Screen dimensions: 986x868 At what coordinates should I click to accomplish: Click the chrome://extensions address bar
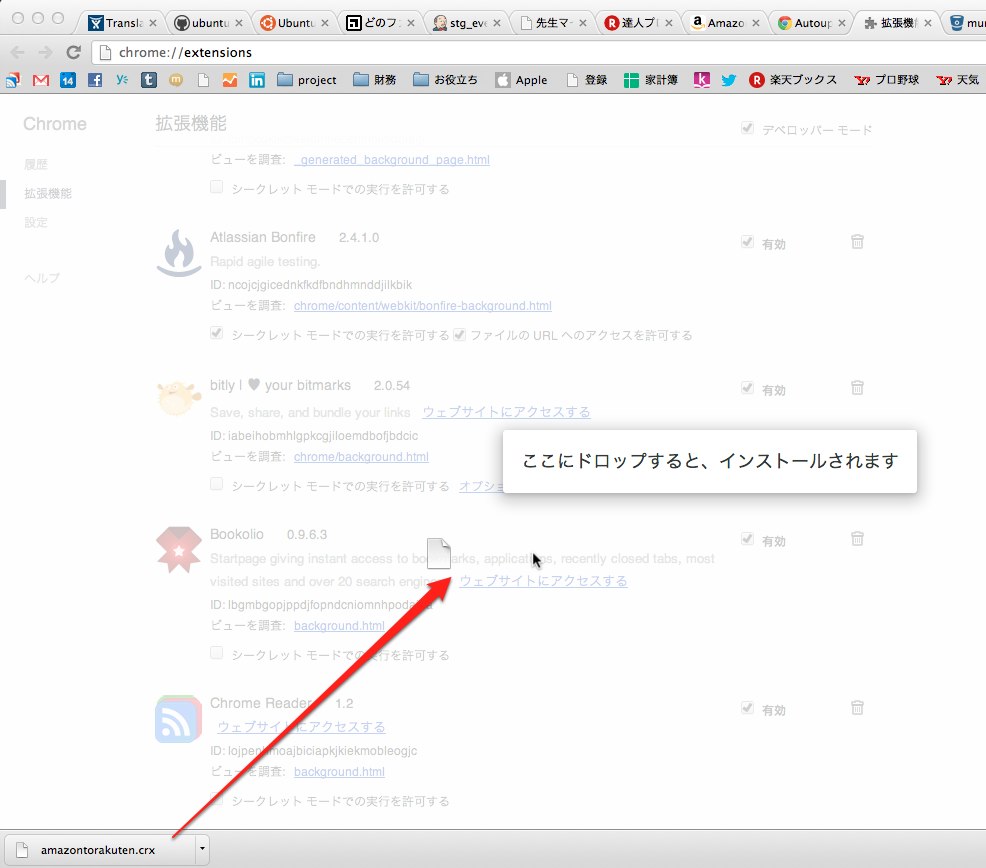[538, 52]
